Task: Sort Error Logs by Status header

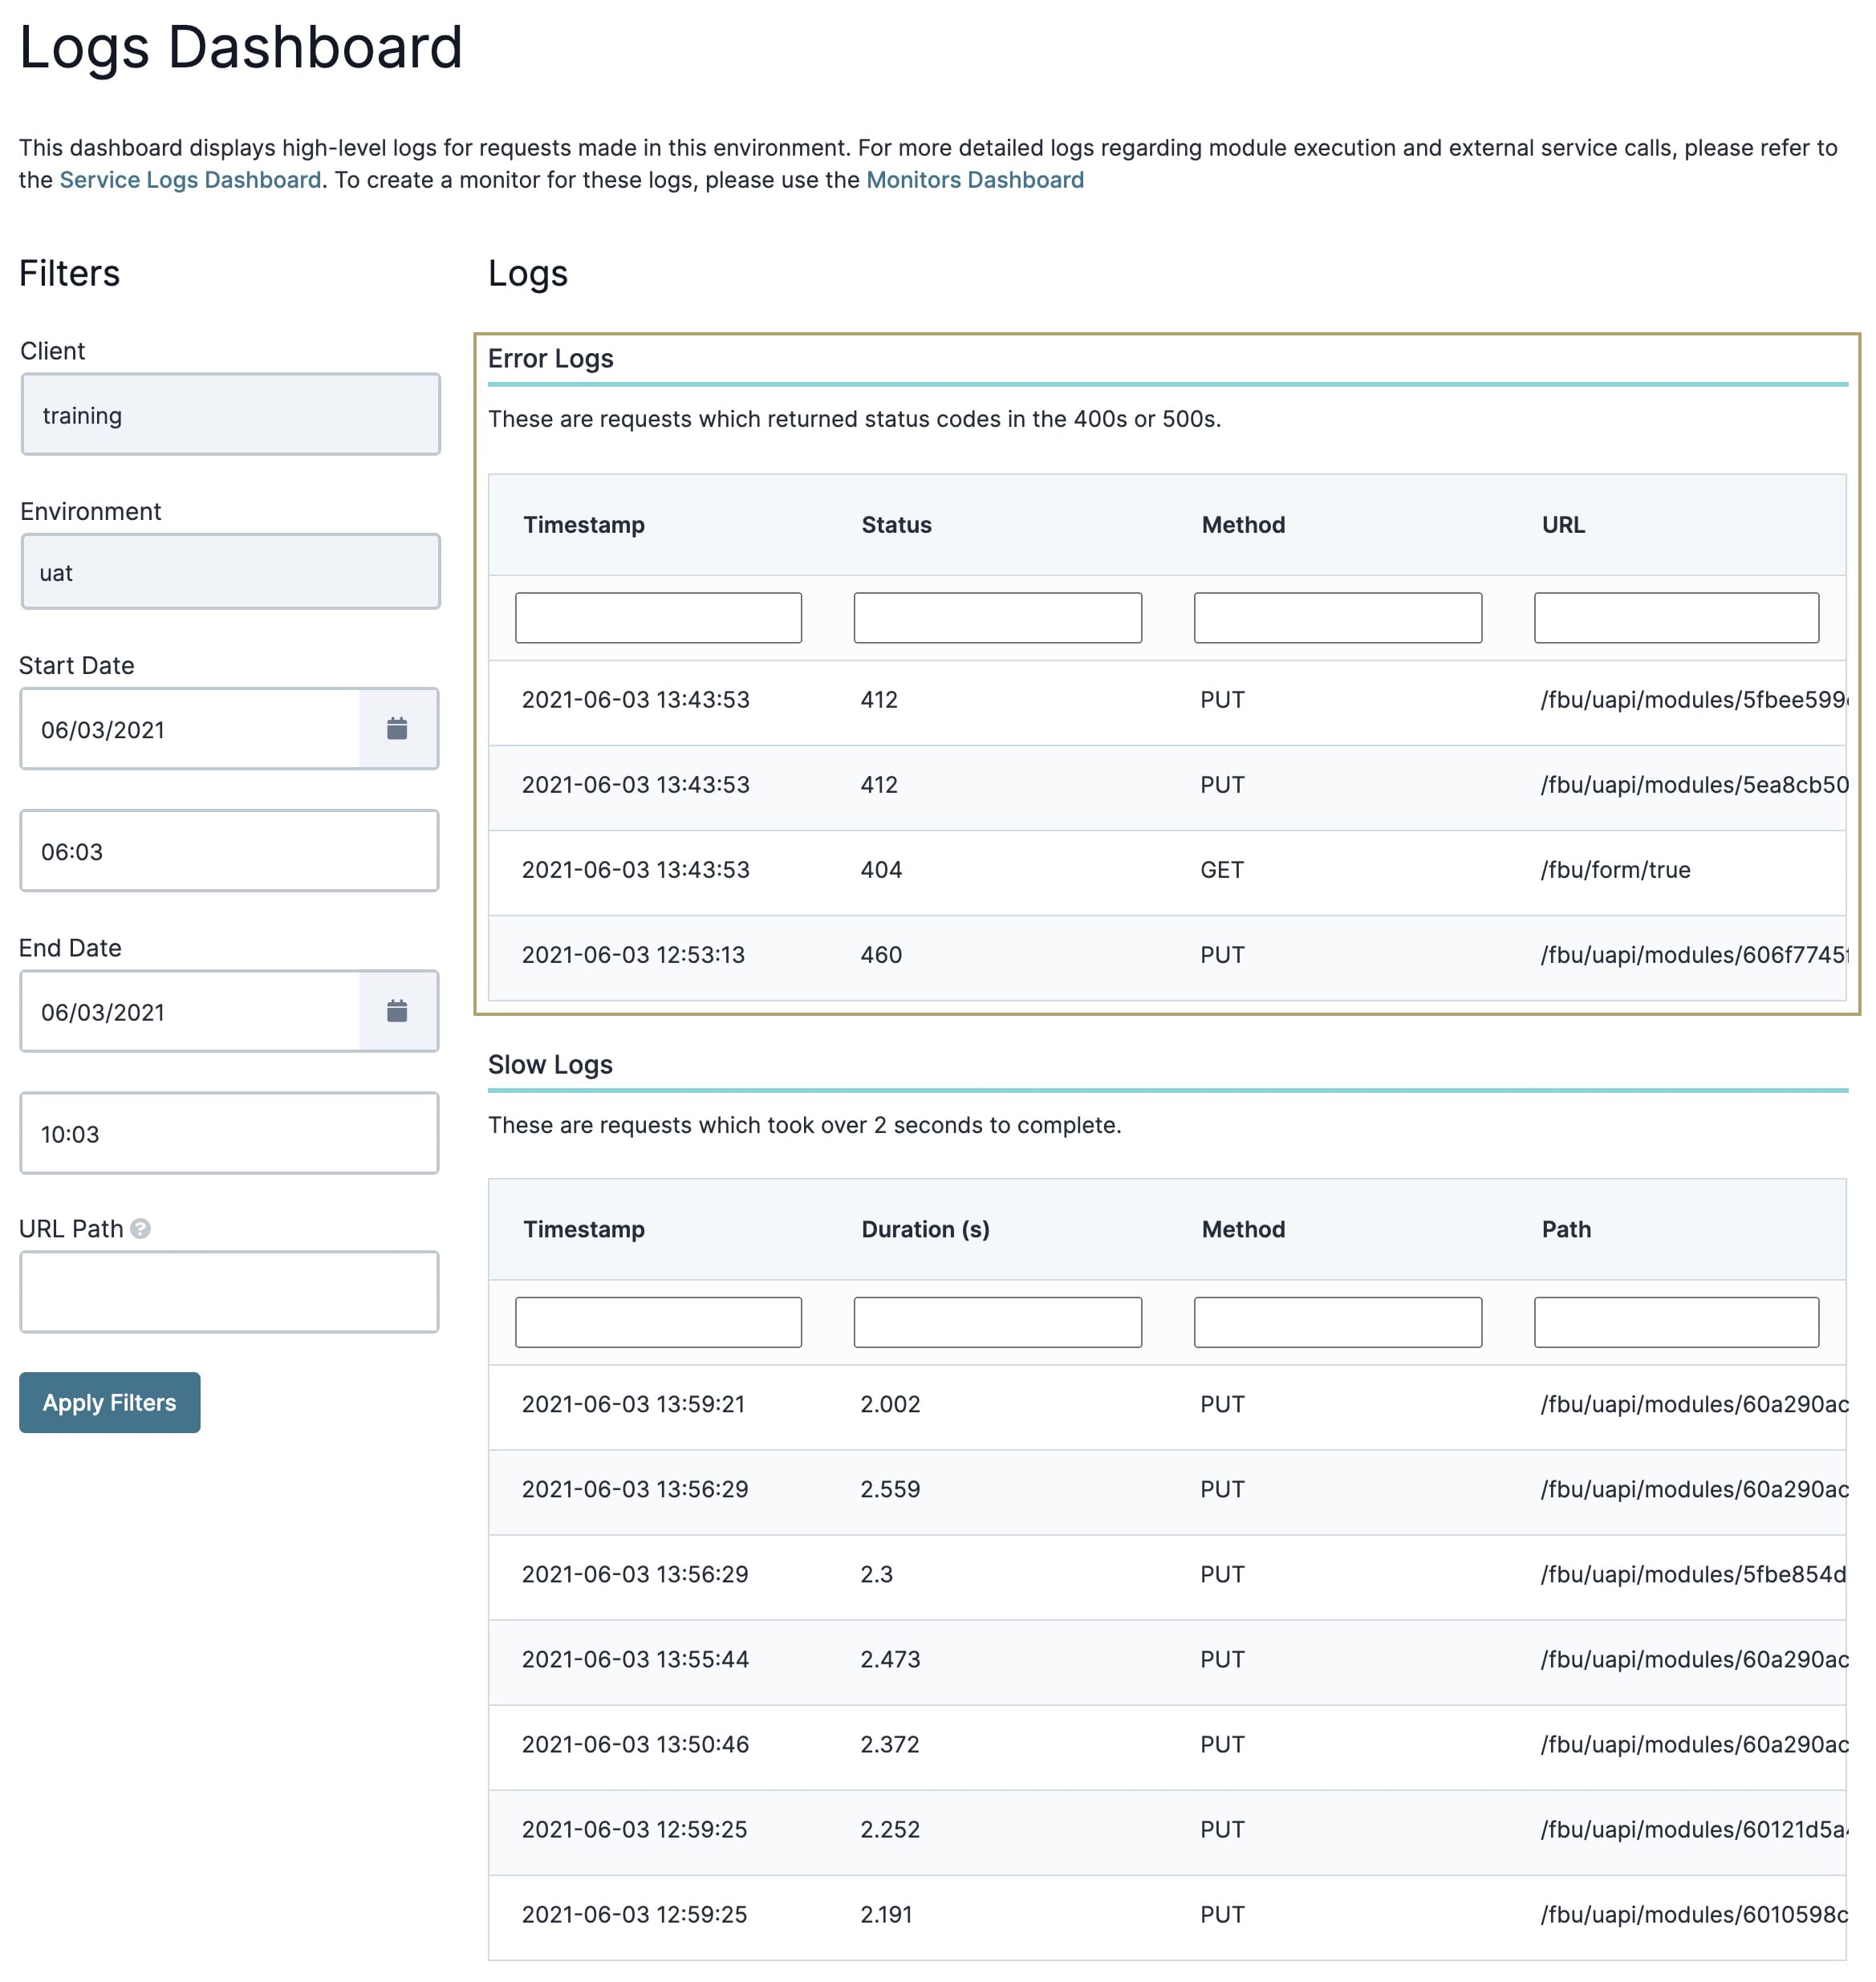Action: tap(896, 525)
